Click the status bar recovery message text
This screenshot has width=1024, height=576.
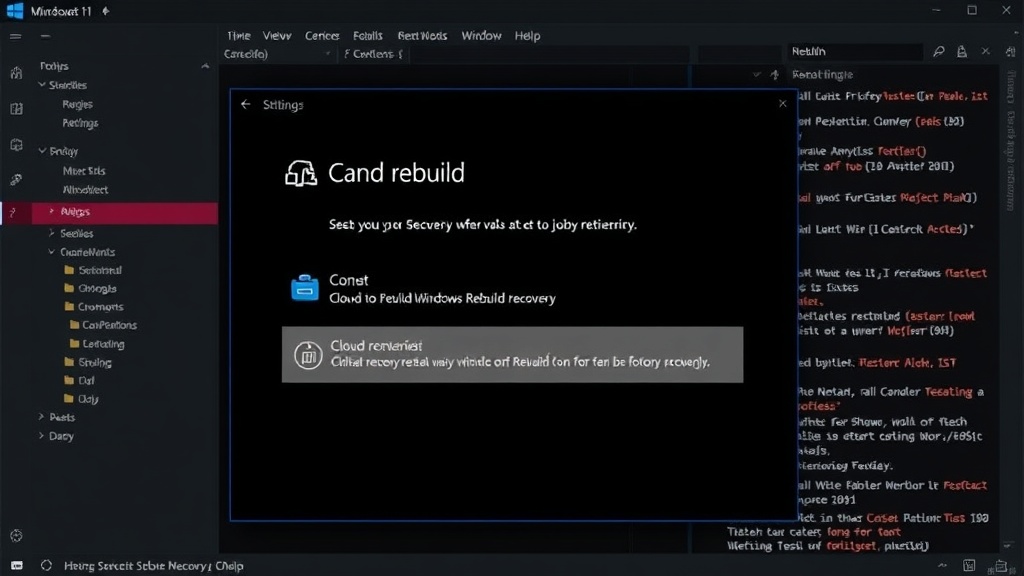[153, 566]
